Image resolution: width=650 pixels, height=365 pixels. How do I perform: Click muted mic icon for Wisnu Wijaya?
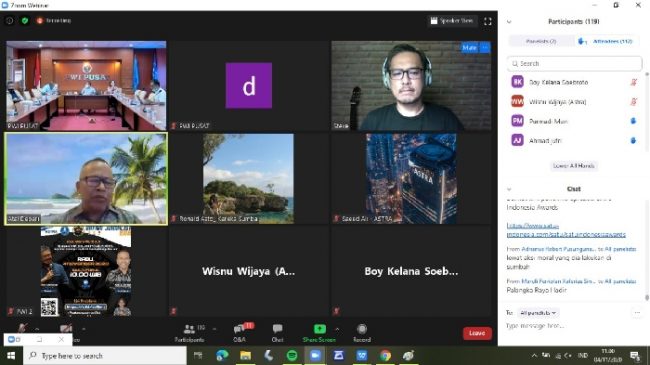633,102
